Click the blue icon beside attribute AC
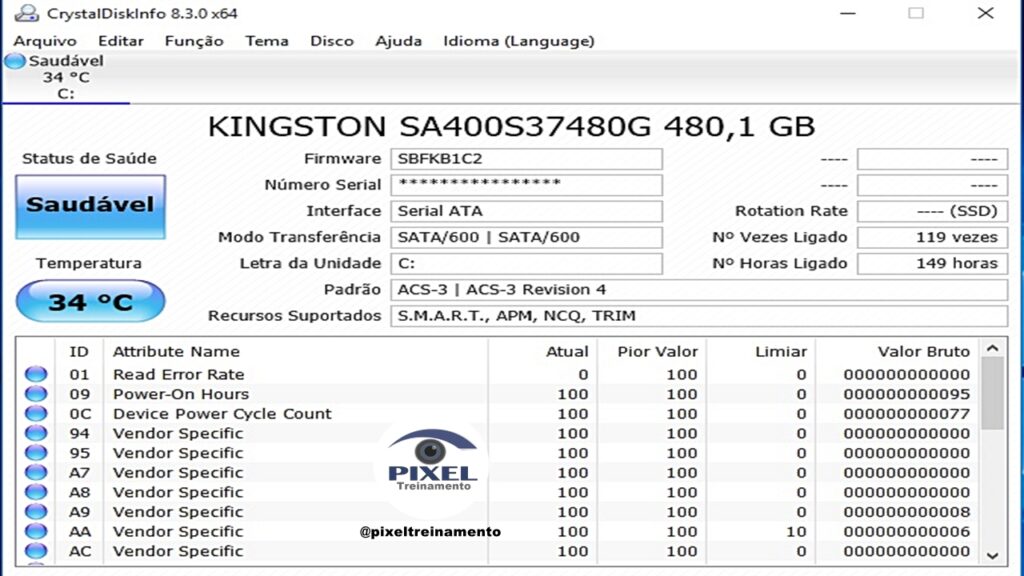The image size is (1024, 576). 35,551
